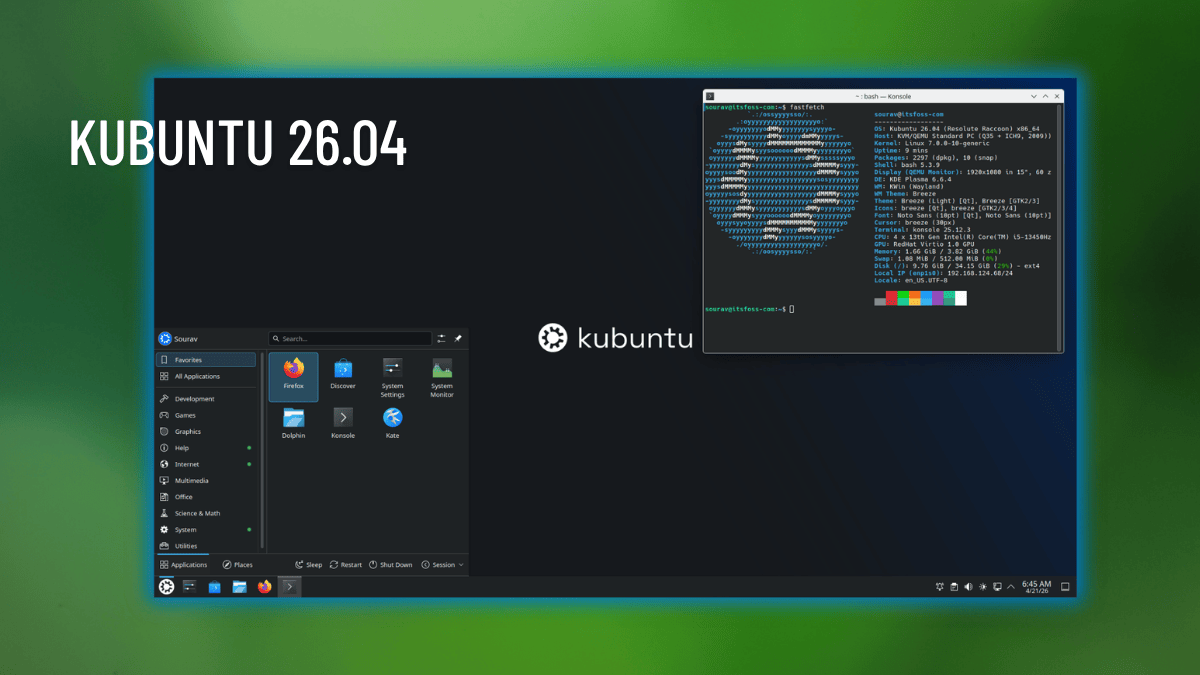Viewport: 1200px width, 675px height.
Task: Open the Discover software center
Action: coord(343,376)
